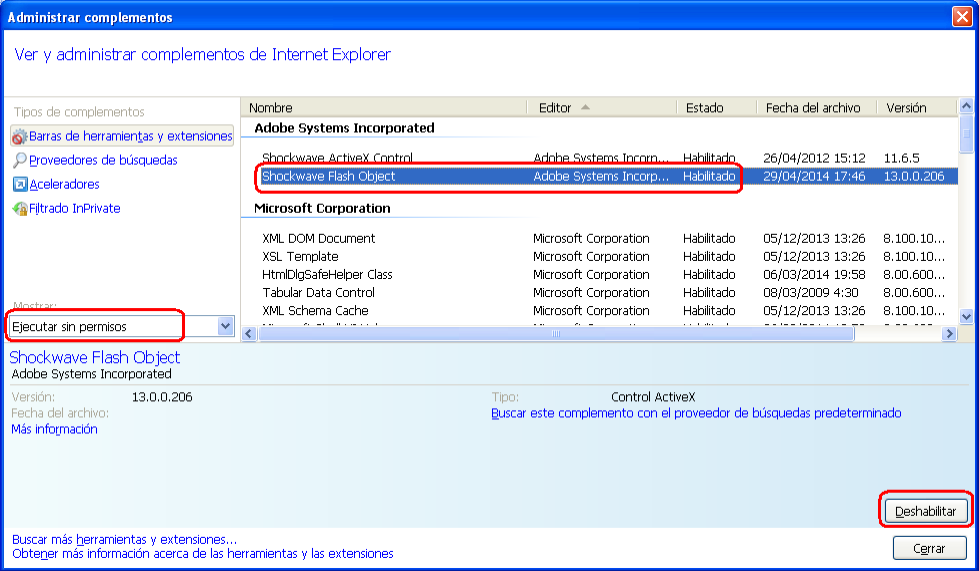Image resolution: width=979 pixels, height=571 pixels.
Task: Click the Cerrar button
Action: 928,549
